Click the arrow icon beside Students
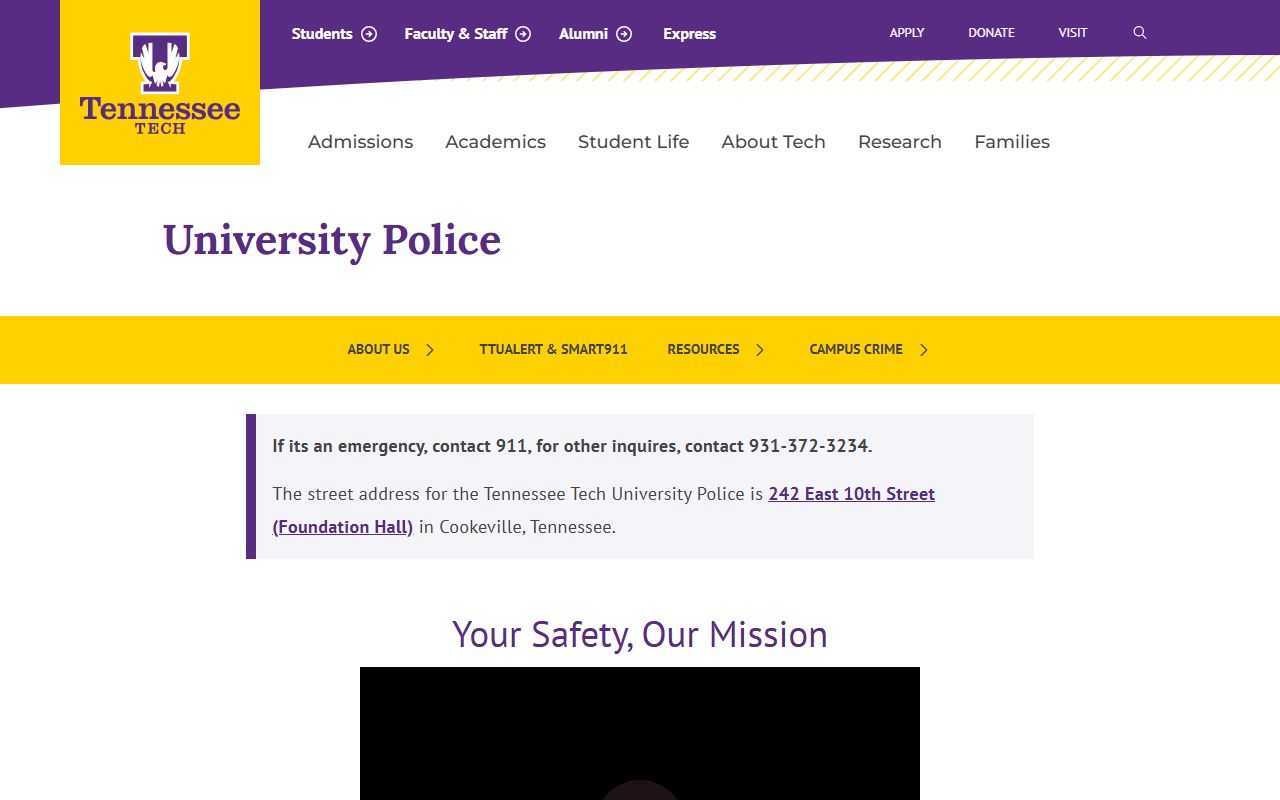Viewport: 1280px width, 800px height. coord(369,34)
